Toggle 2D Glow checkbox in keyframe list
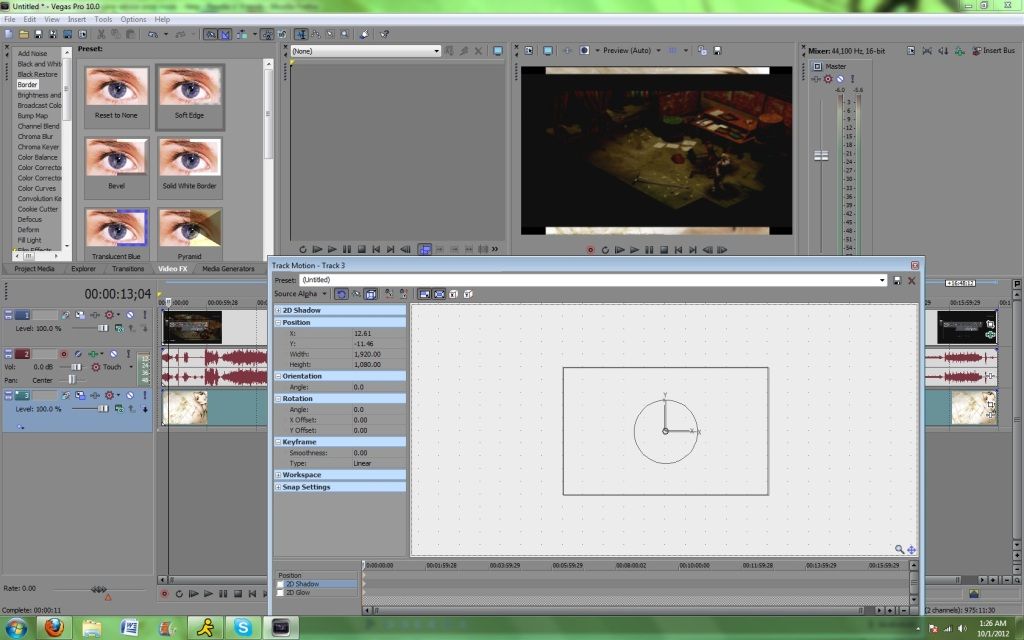Image resolution: width=1024 pixels, height=640 pixels. pos(280,592)
